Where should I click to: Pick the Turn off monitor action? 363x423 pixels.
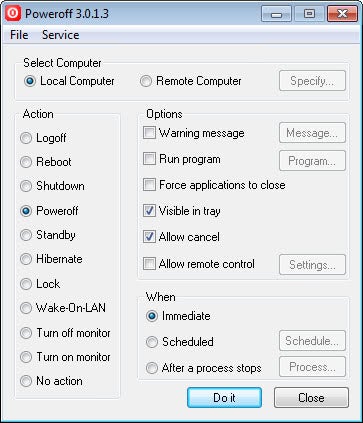click(x=65, y=333)
